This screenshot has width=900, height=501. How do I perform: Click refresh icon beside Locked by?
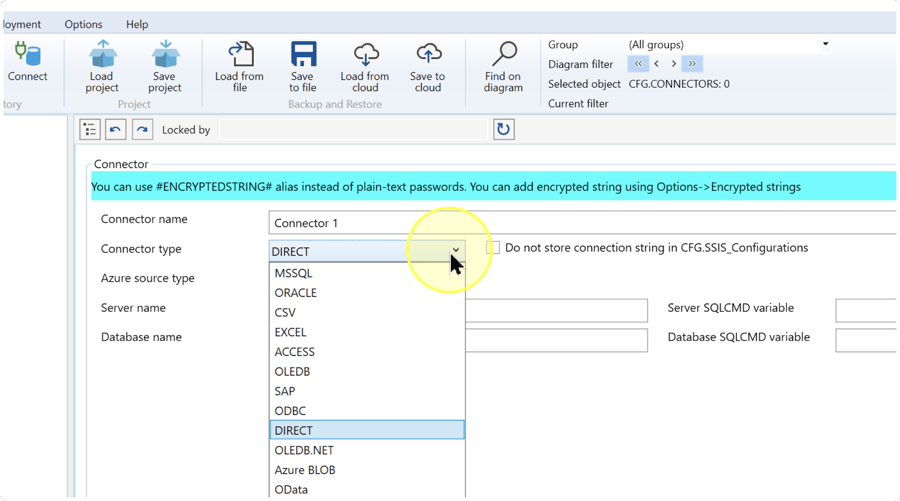click(503, 129)
